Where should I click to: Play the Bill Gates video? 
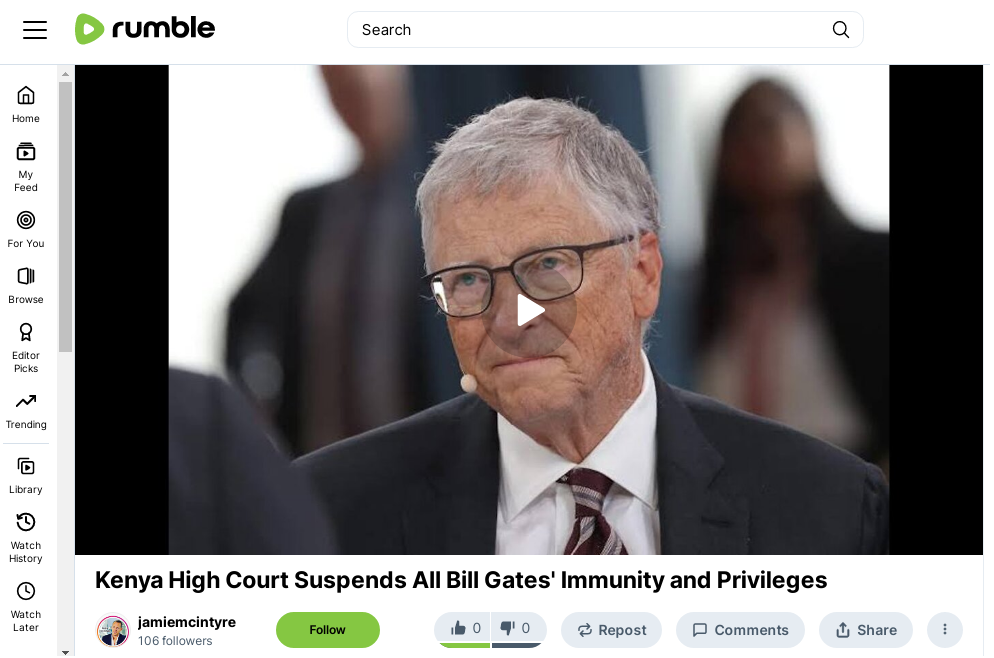click(529, 310)
